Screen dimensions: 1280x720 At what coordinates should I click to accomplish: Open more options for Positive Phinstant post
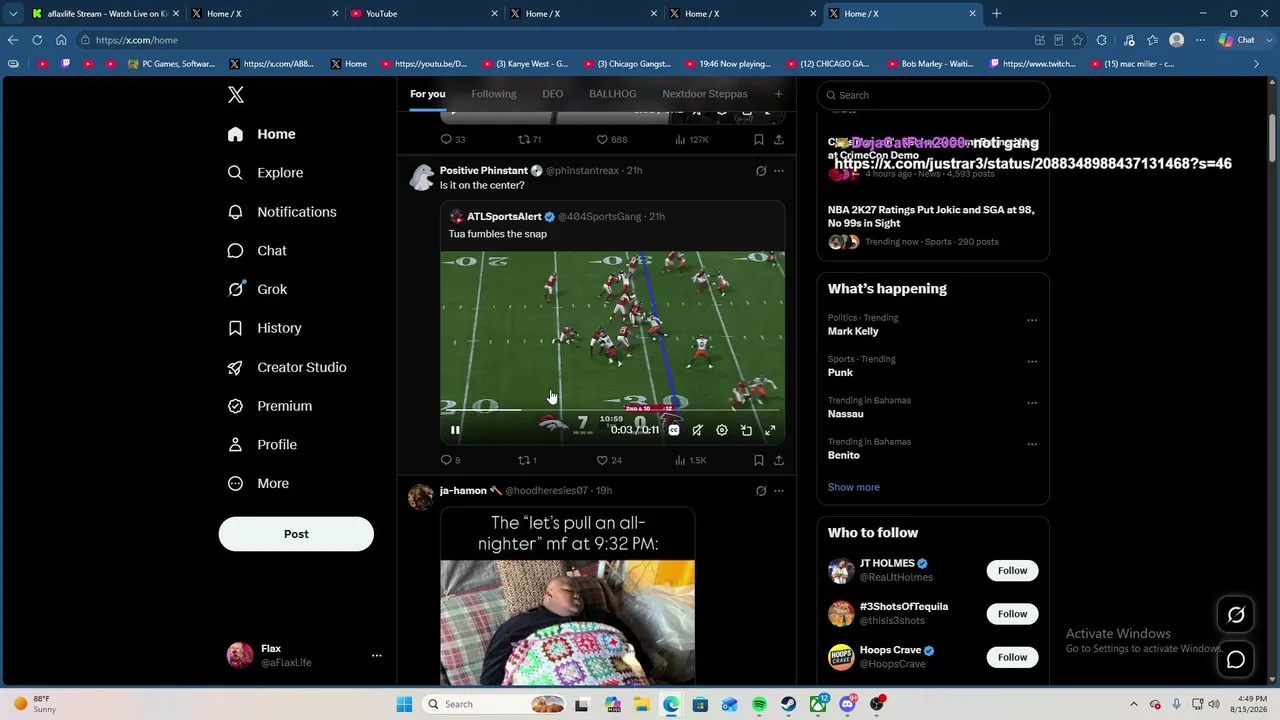coord(779,171)
